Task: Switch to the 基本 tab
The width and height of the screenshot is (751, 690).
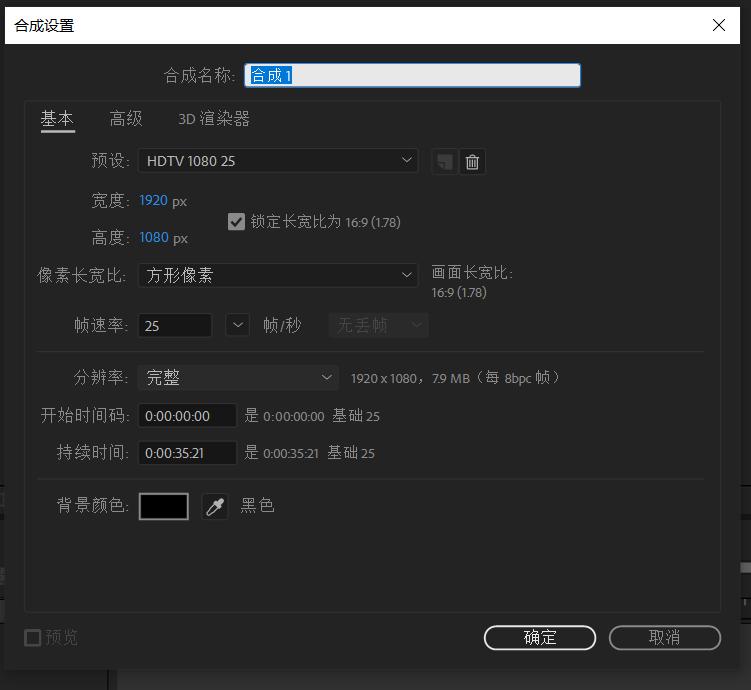Action: tap(57, 119)
